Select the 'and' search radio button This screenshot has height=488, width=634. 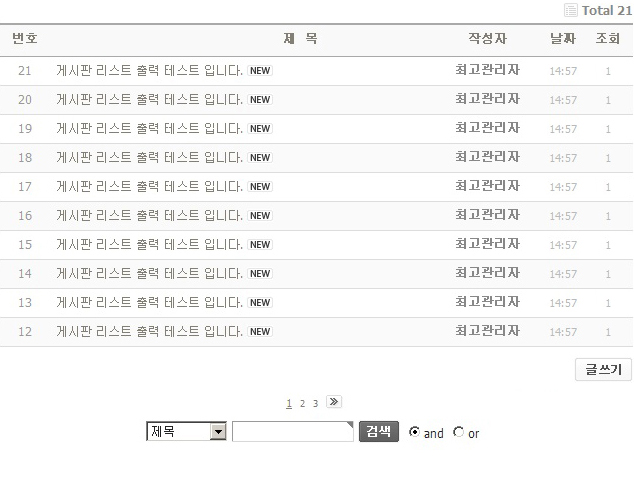coord(415,432)
